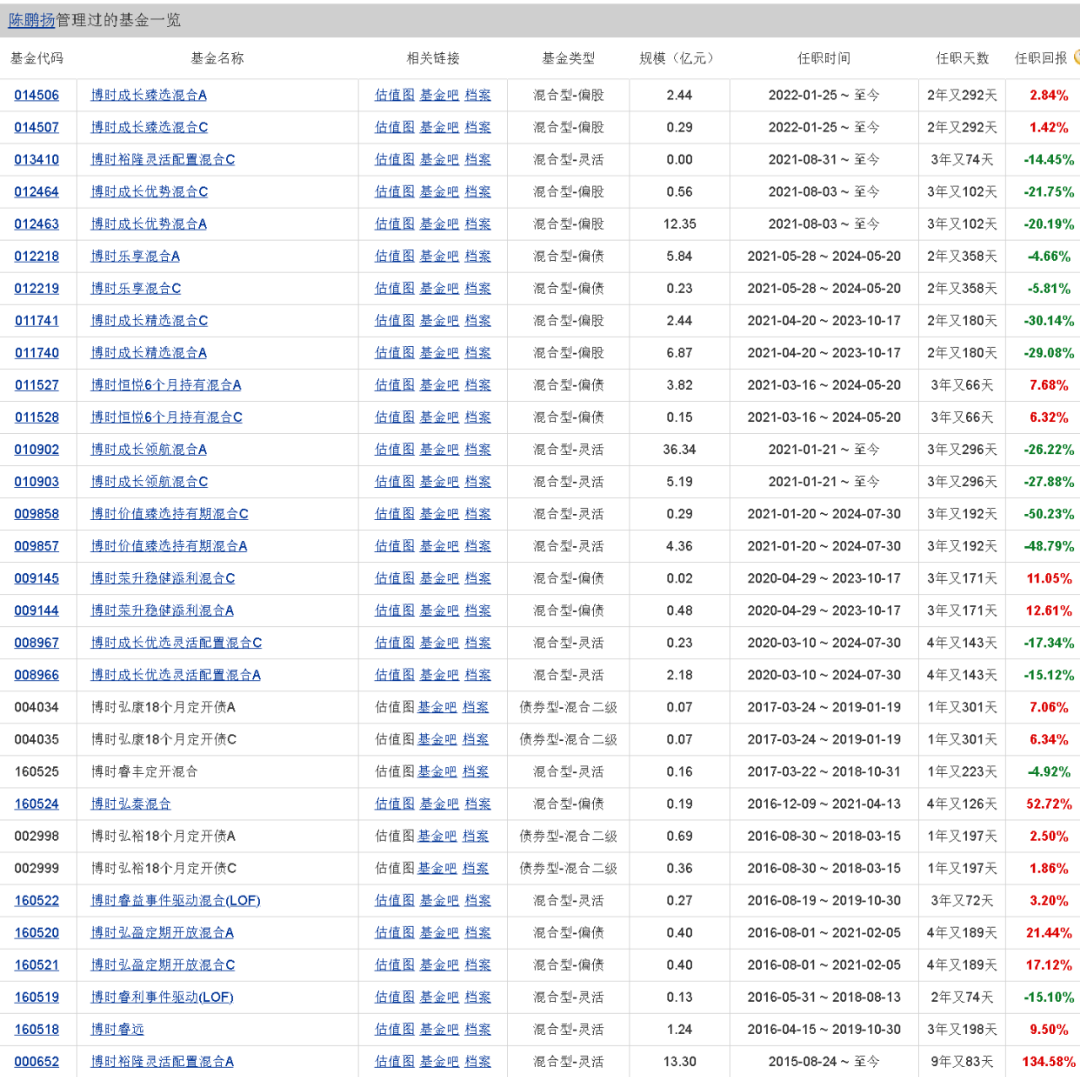Screen dimensions: 1080x1077
Task: Click the 基金名称 column header
Action: pyautogui.click(x=217, y=59)
